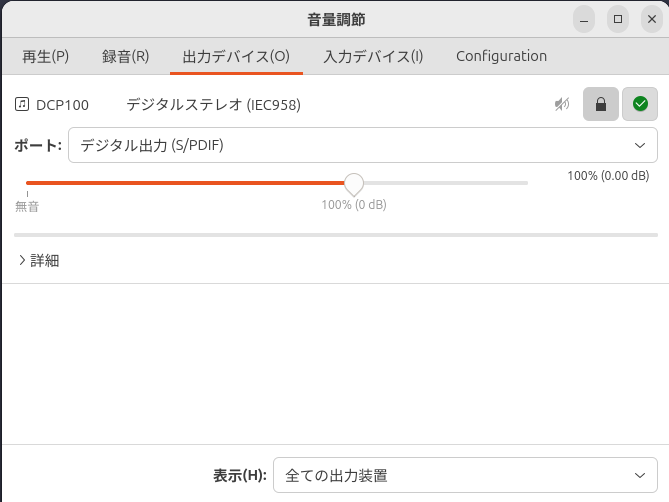Click the volume slider handle
The image size is (669, 502).
pos(354,184)
